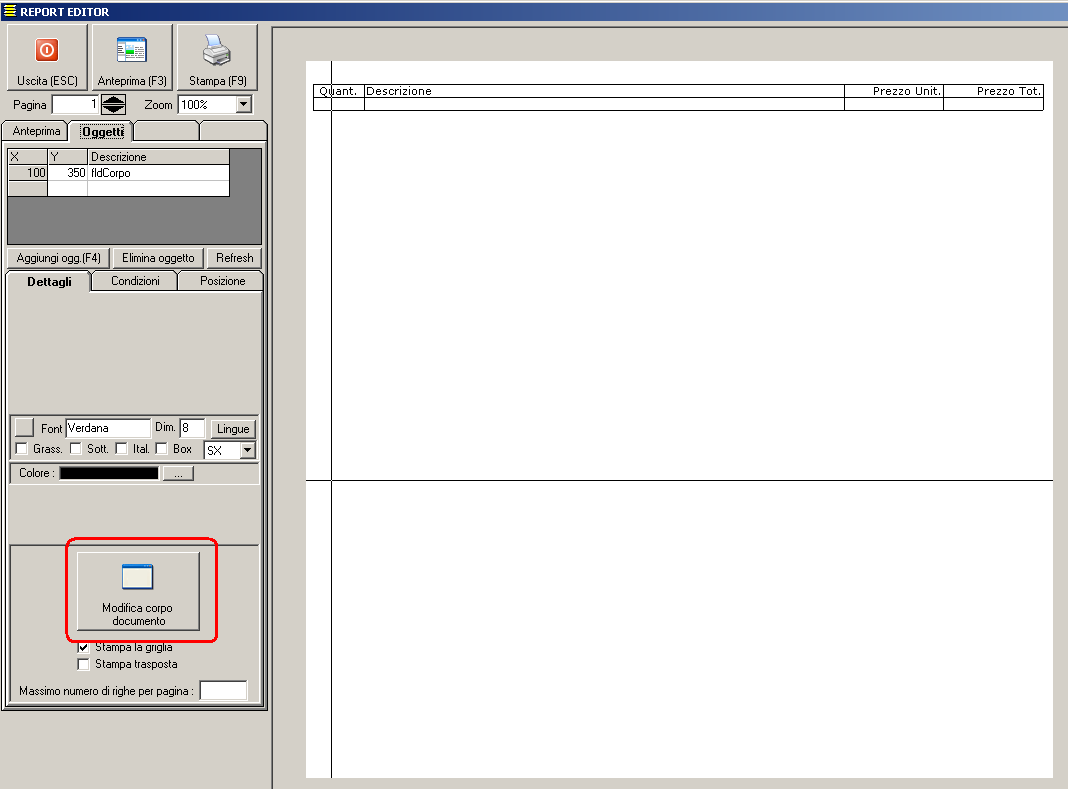Viewport: 1068px width, 789px height.
Task: Print with Stampa (F9) button
Action: 217,57
